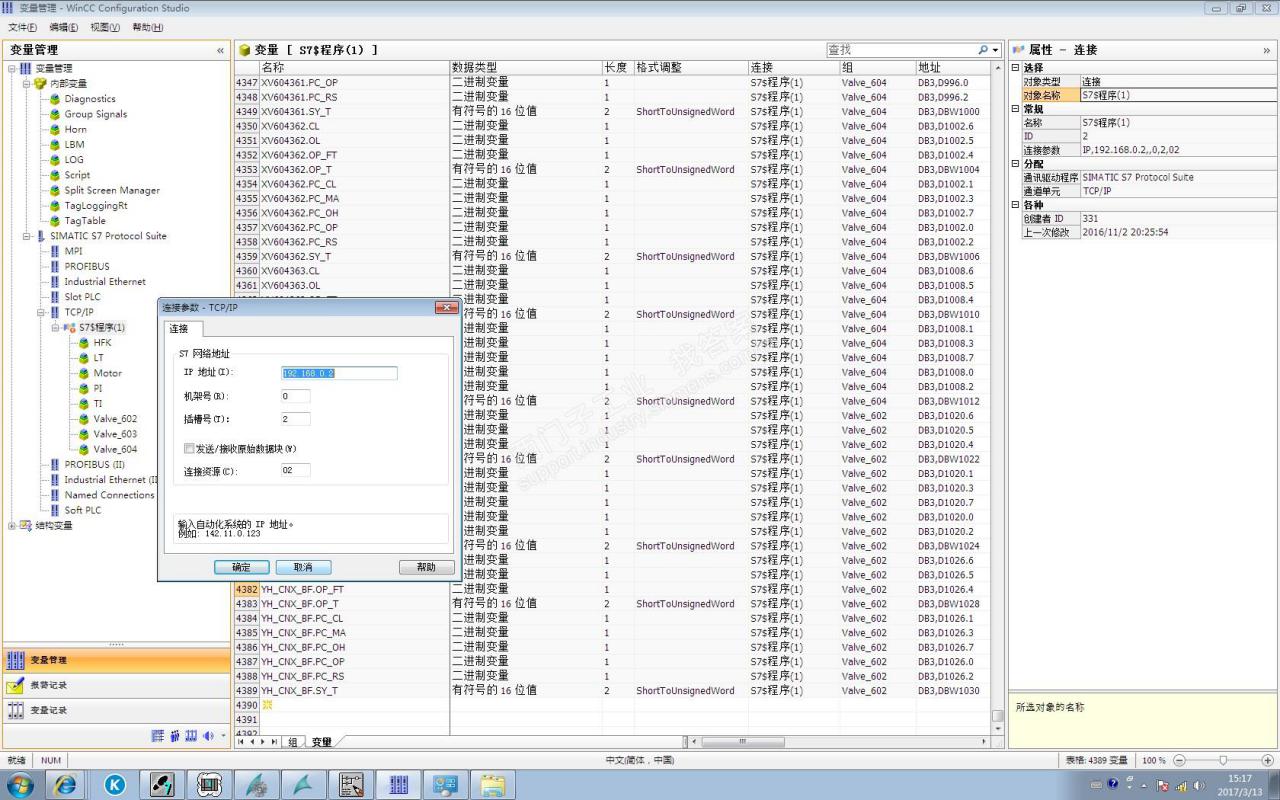
Task: Collapse the 内部变量 tree node
Action: point(27,83)
